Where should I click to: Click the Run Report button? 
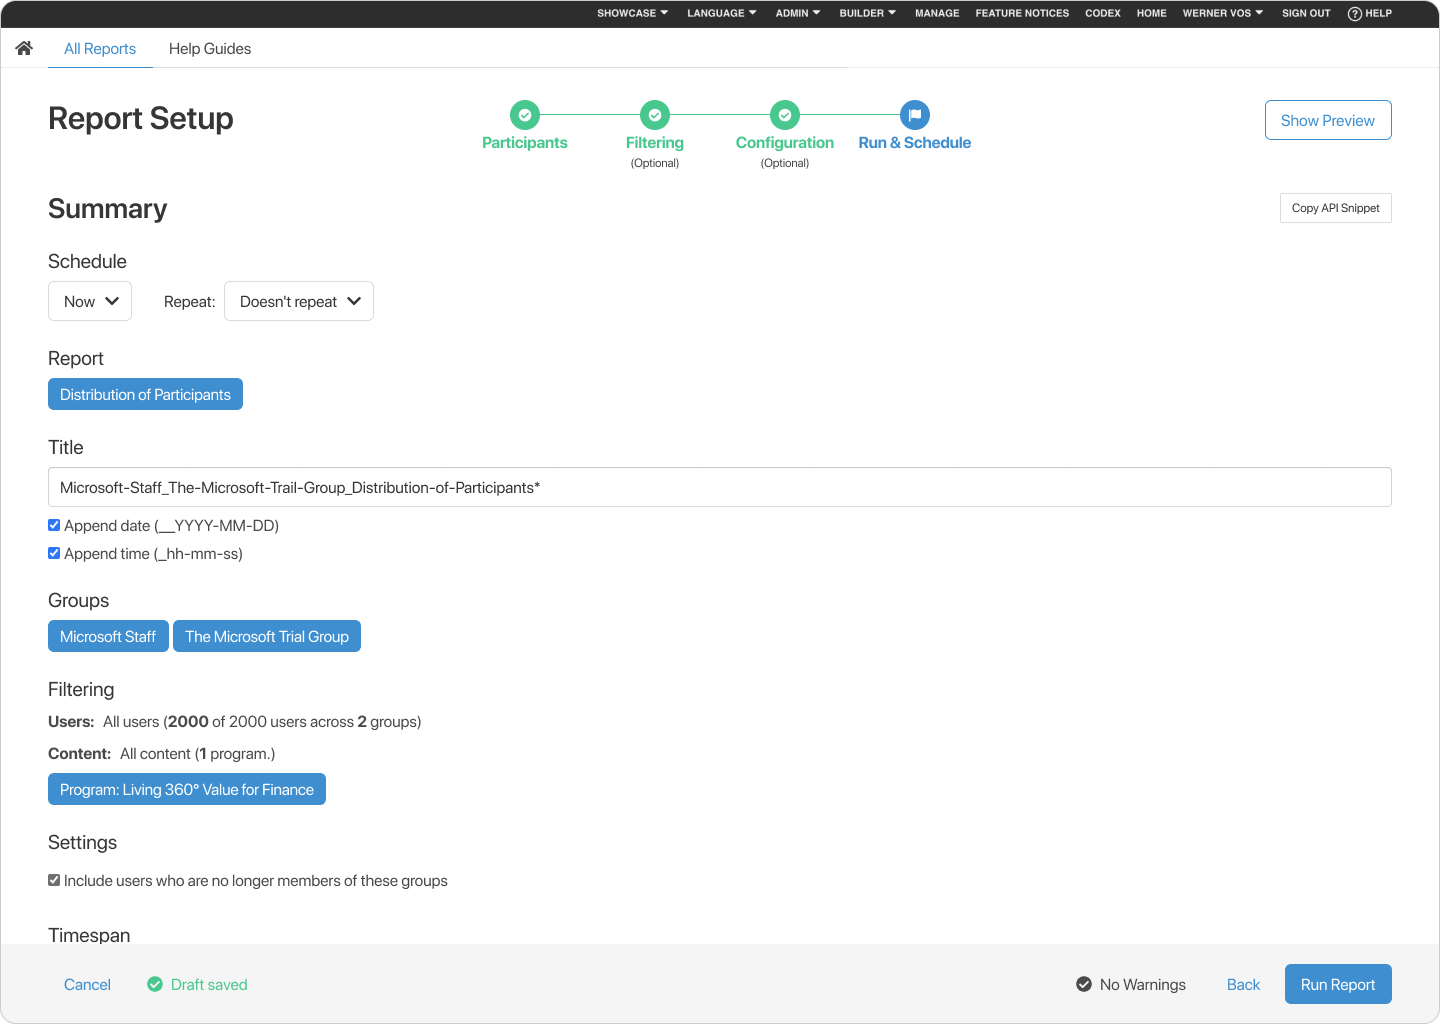click(1337, 984)
